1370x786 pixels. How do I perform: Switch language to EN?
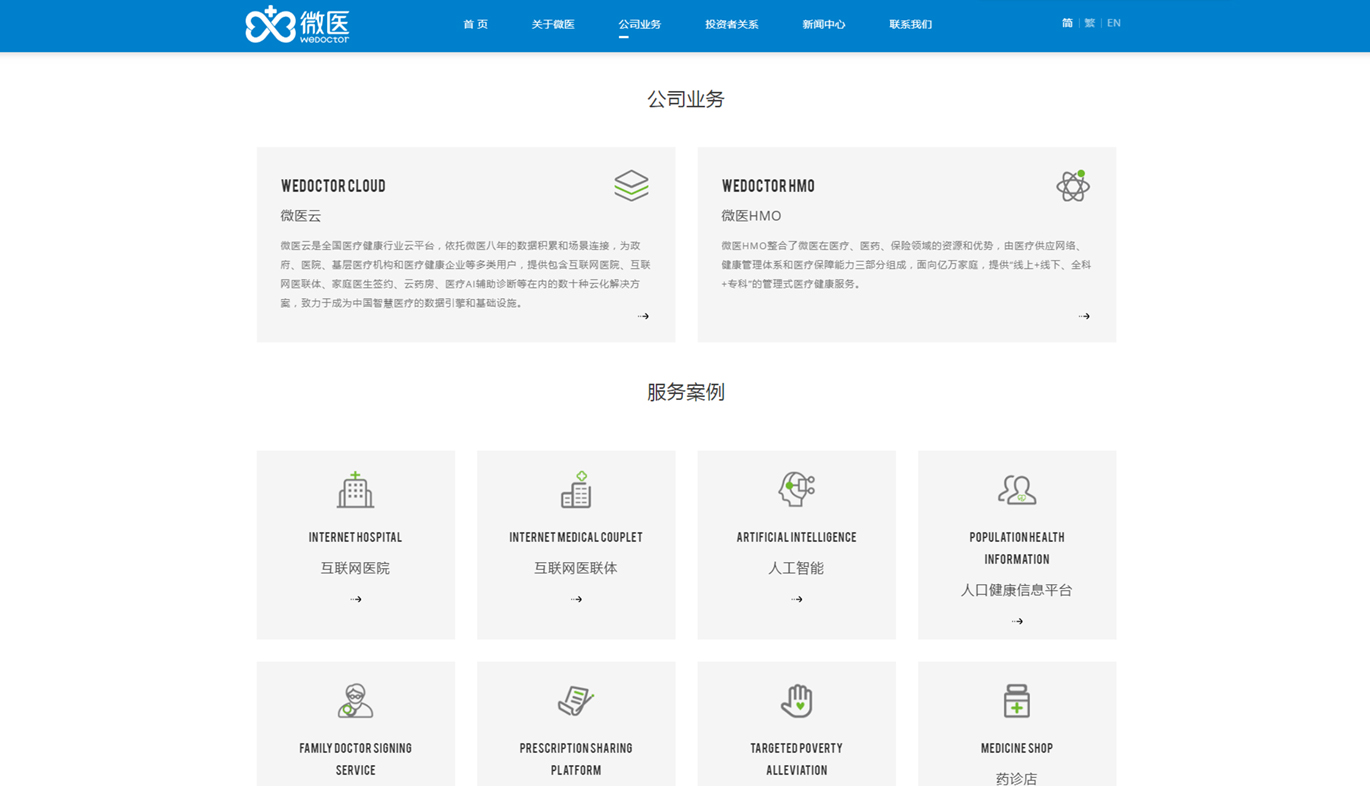[x=1113, y=23]
